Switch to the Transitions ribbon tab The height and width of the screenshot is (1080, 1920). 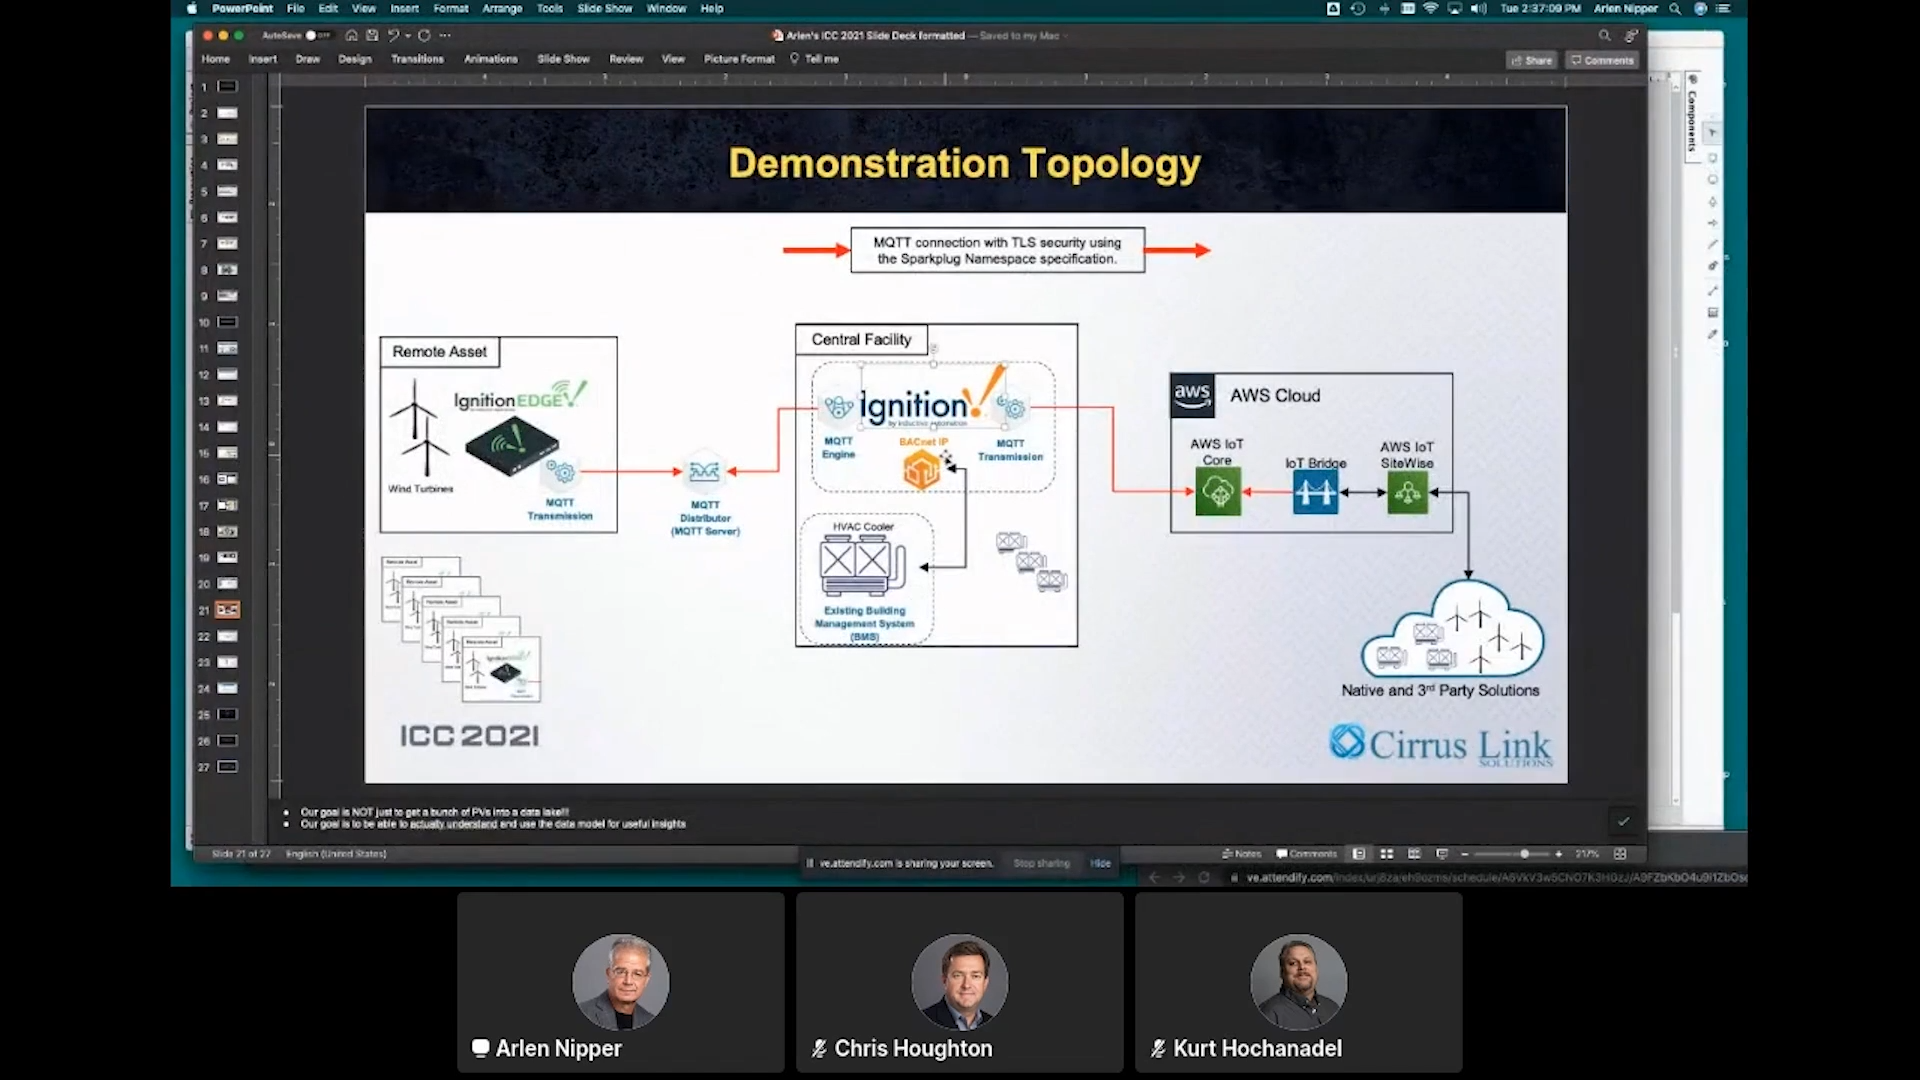417,59
